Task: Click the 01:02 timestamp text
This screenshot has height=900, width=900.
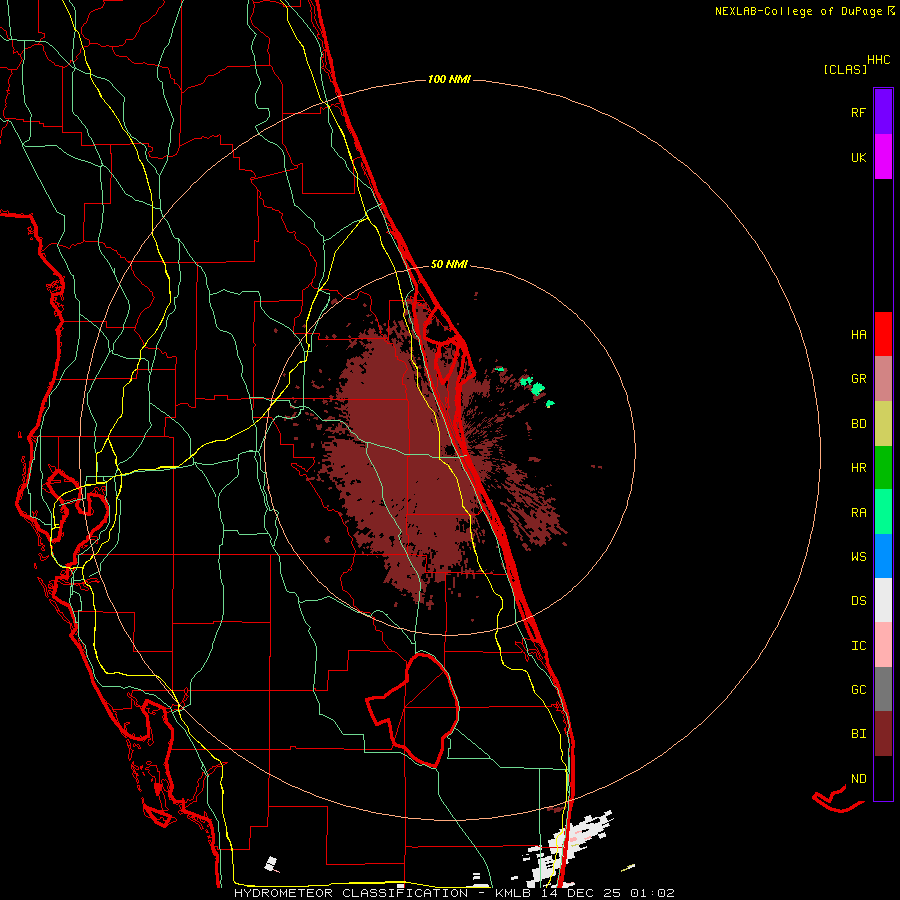Action: pyautogui.click(x=652, y=893)
